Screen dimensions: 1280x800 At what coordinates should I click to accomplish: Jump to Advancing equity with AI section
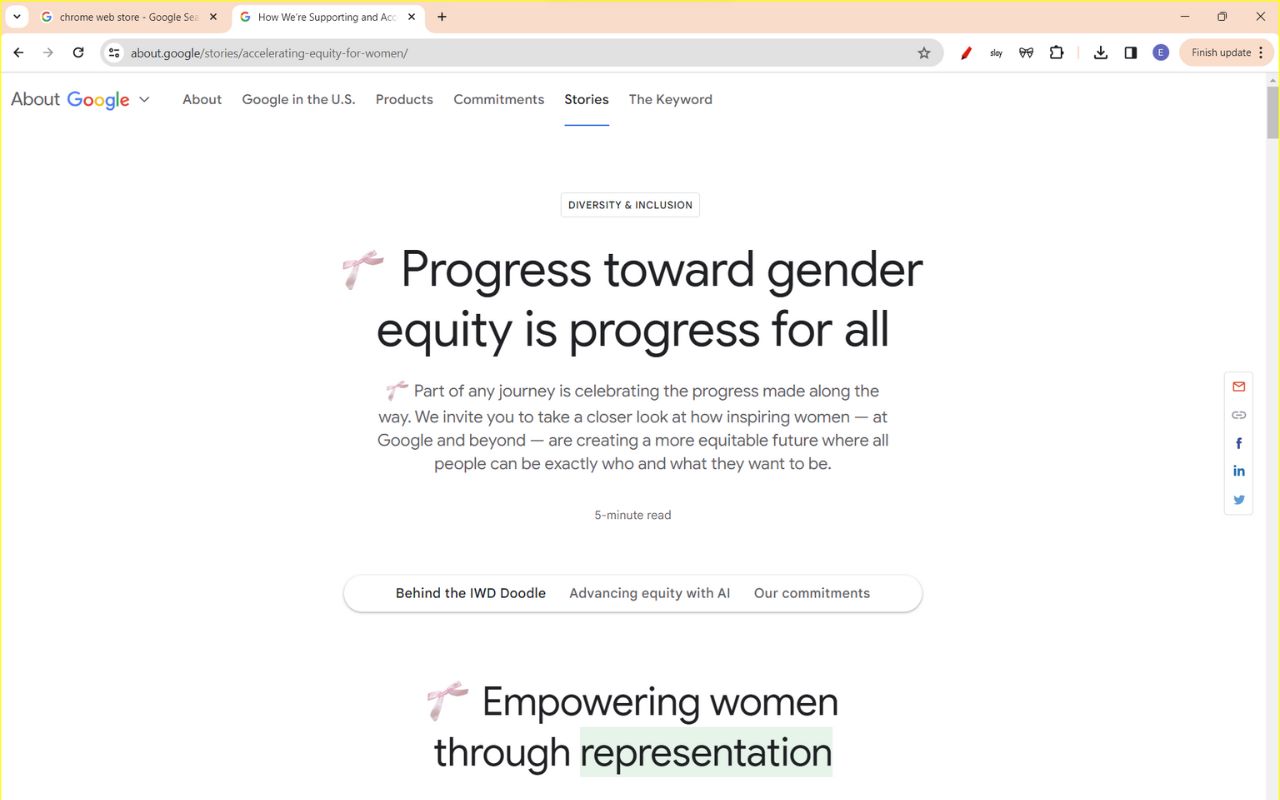(x=650, y=593)
